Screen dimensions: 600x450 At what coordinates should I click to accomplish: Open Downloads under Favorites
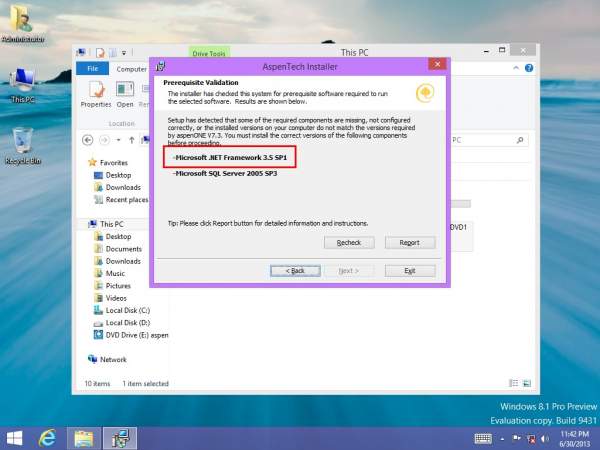(x=117, y=187)
